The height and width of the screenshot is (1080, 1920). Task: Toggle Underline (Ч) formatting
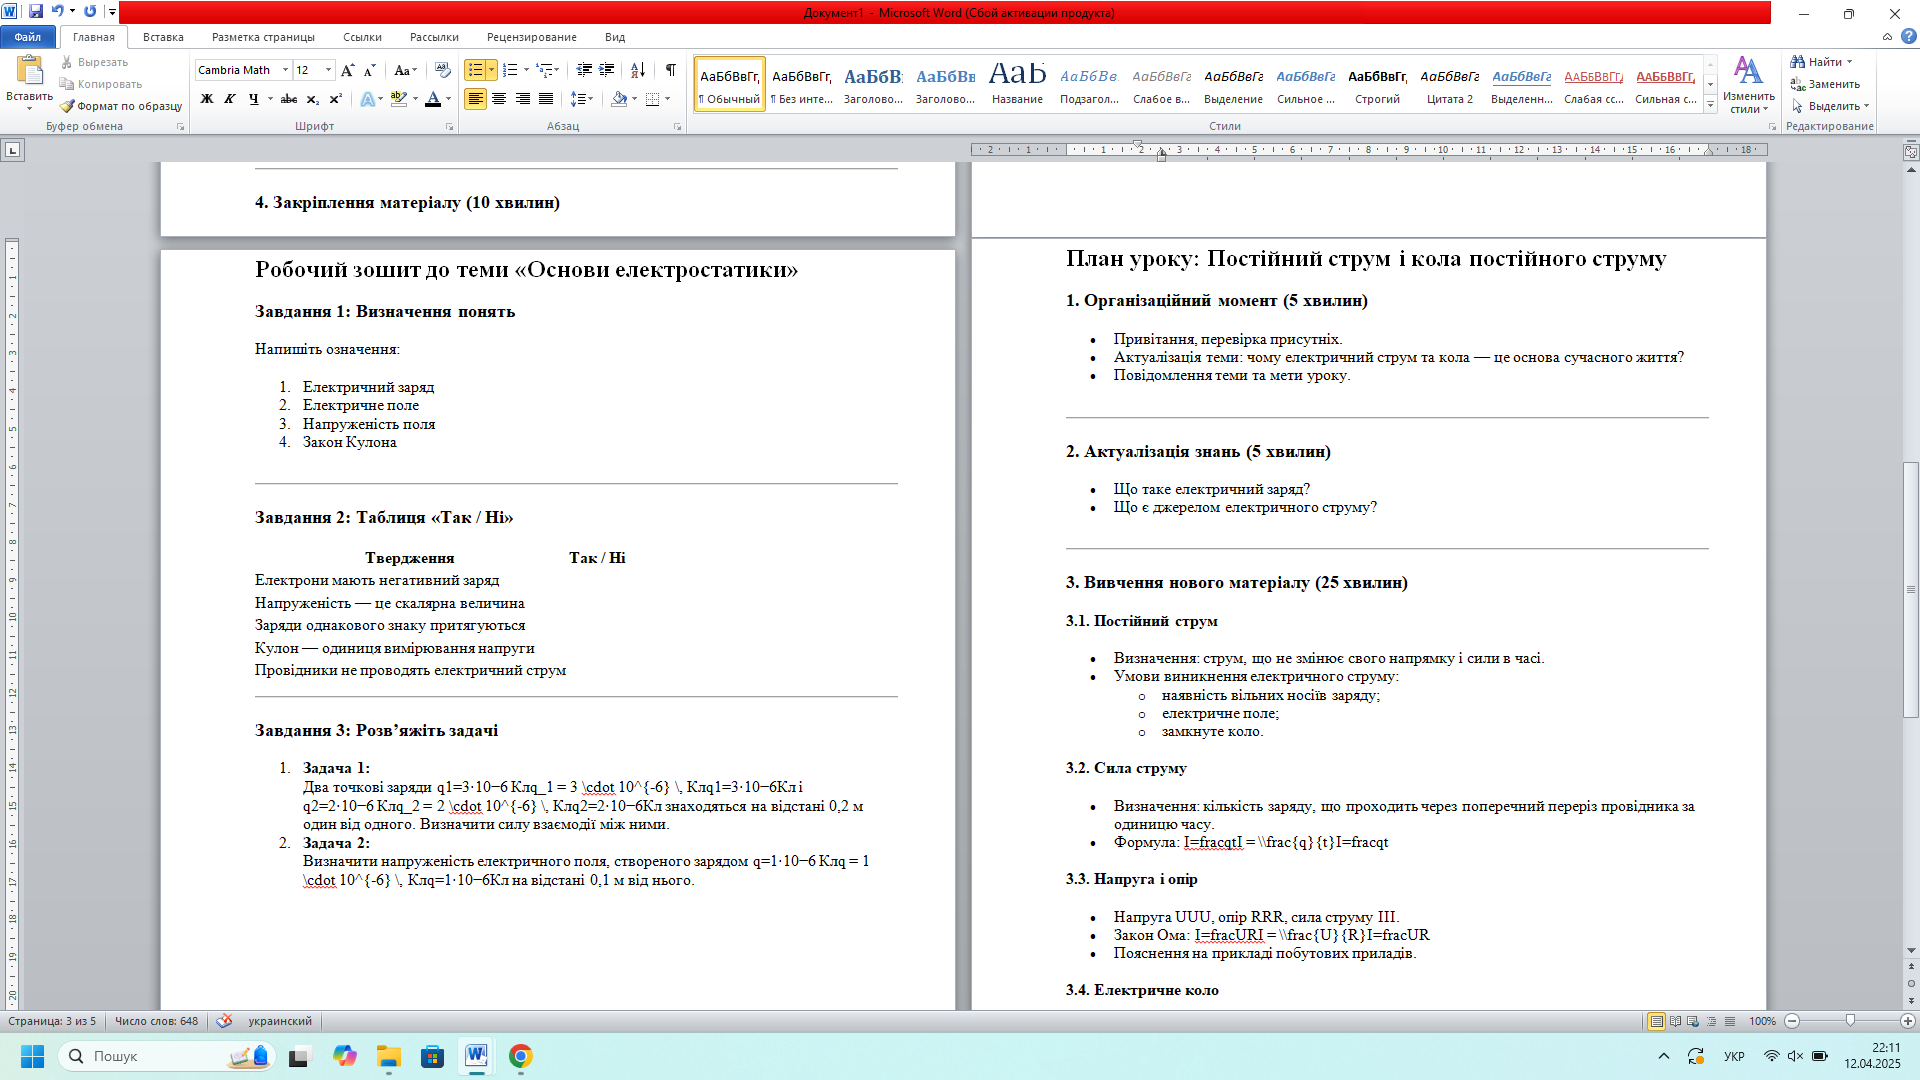pos(253,99)
